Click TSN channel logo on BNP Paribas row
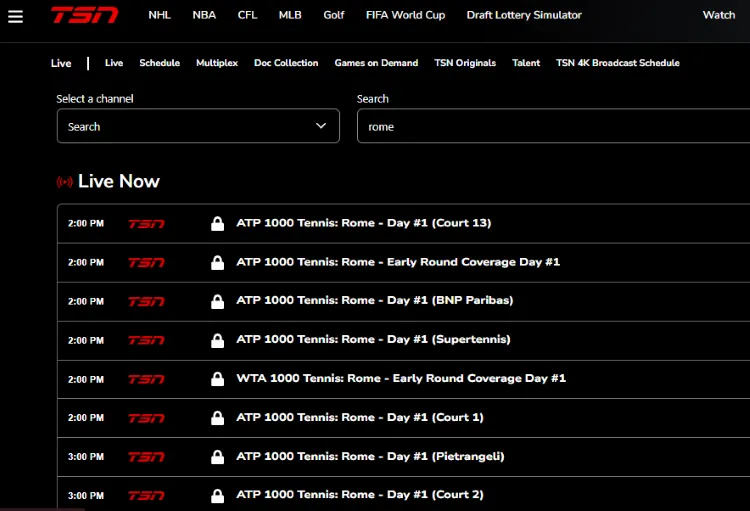 tap(146, 301)
